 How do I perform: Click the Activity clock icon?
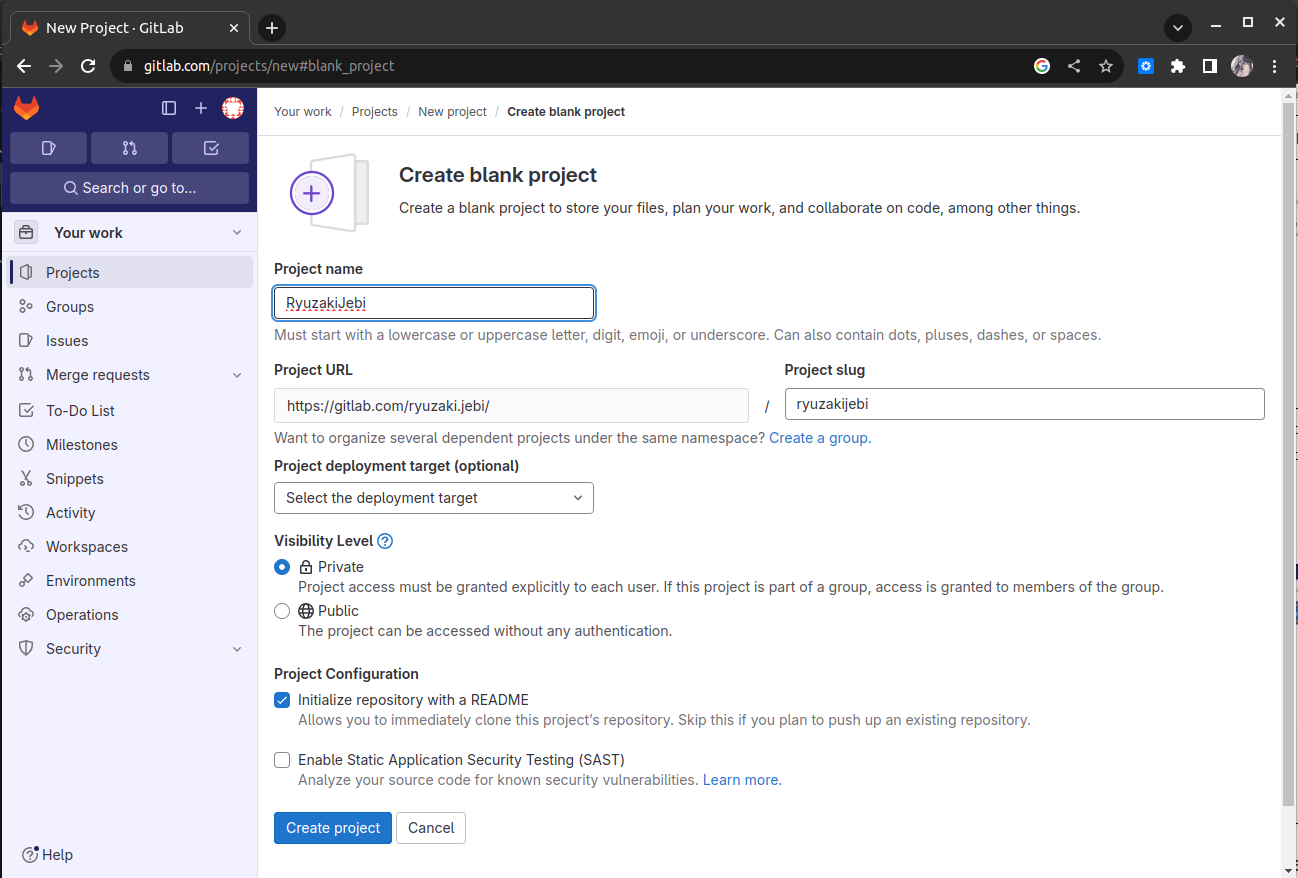pos(26,512)
